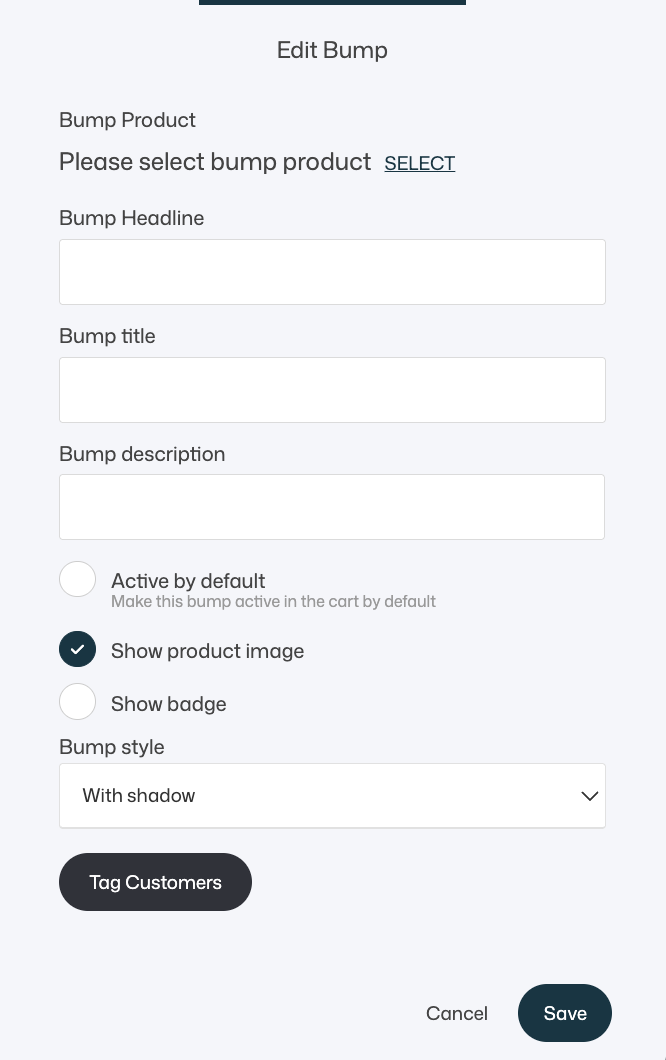Click the Bump style label

(112, 747)
